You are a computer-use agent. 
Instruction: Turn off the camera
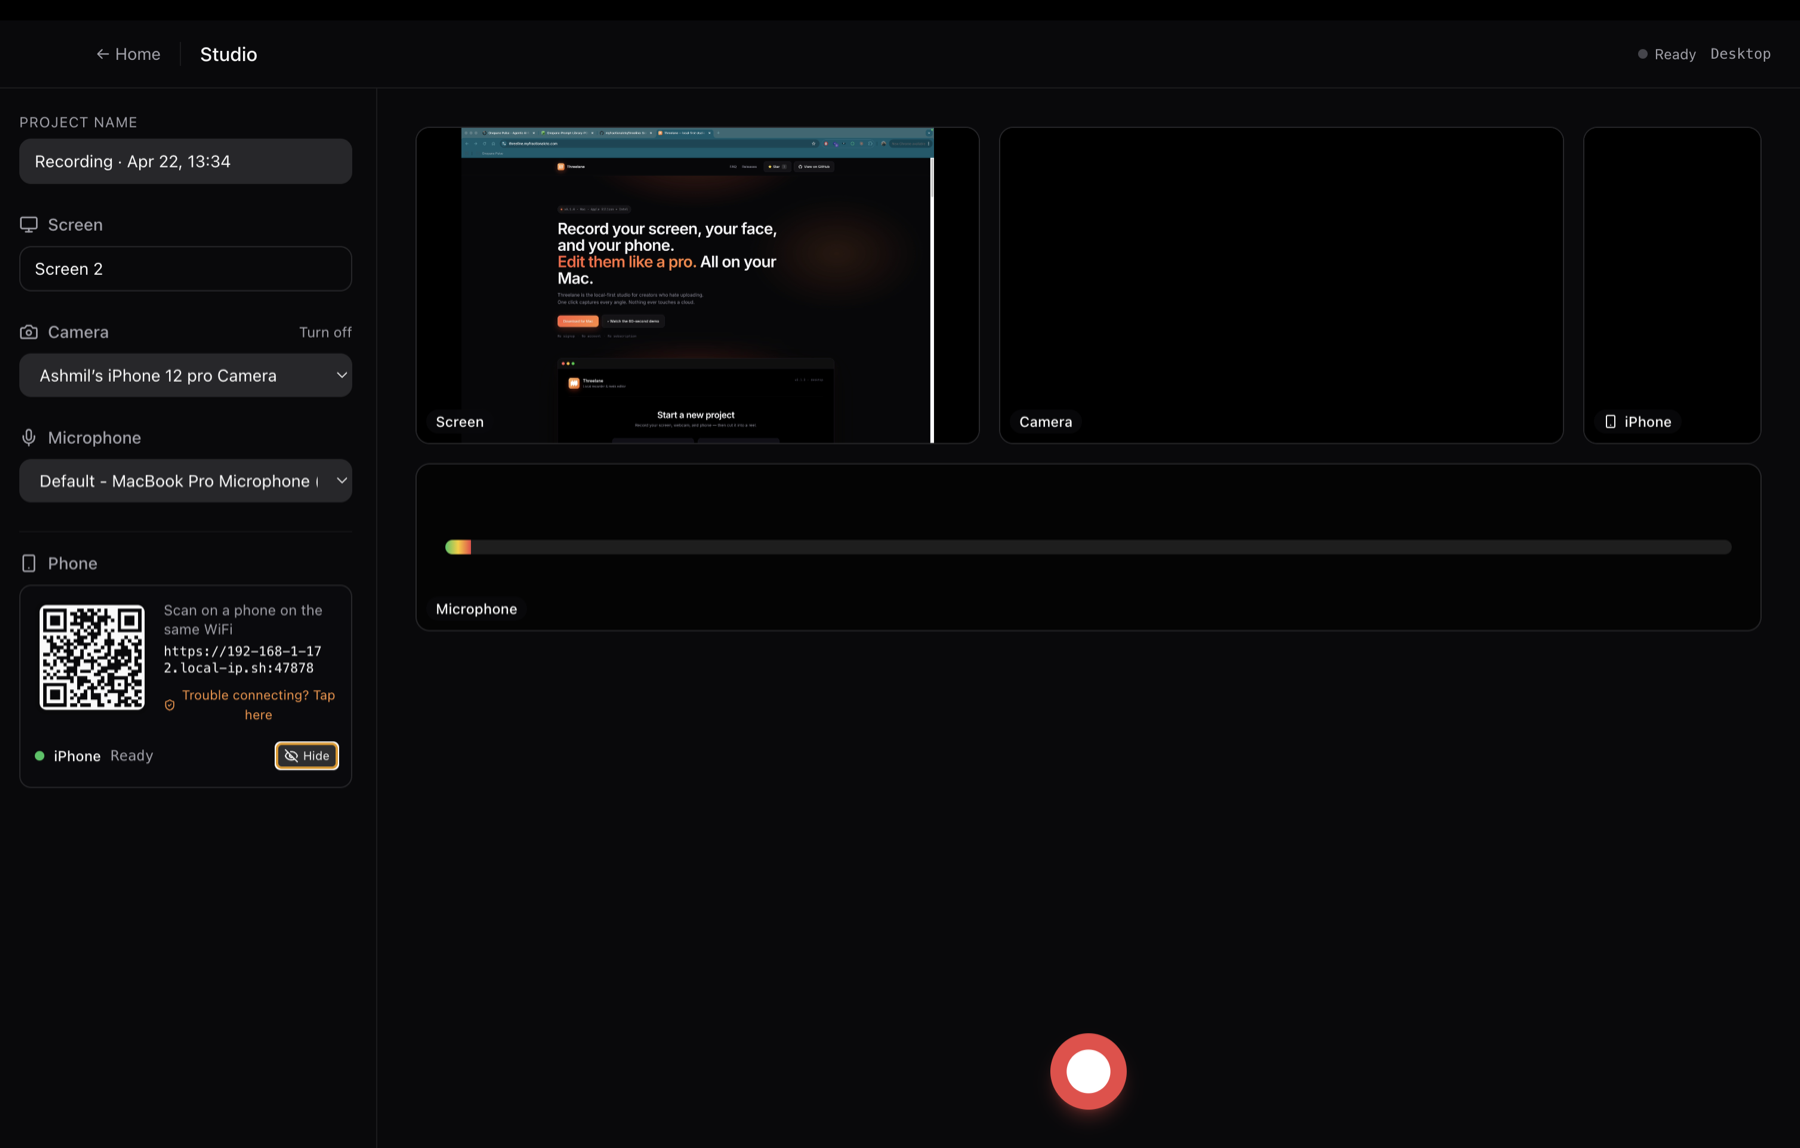point(325,331)
